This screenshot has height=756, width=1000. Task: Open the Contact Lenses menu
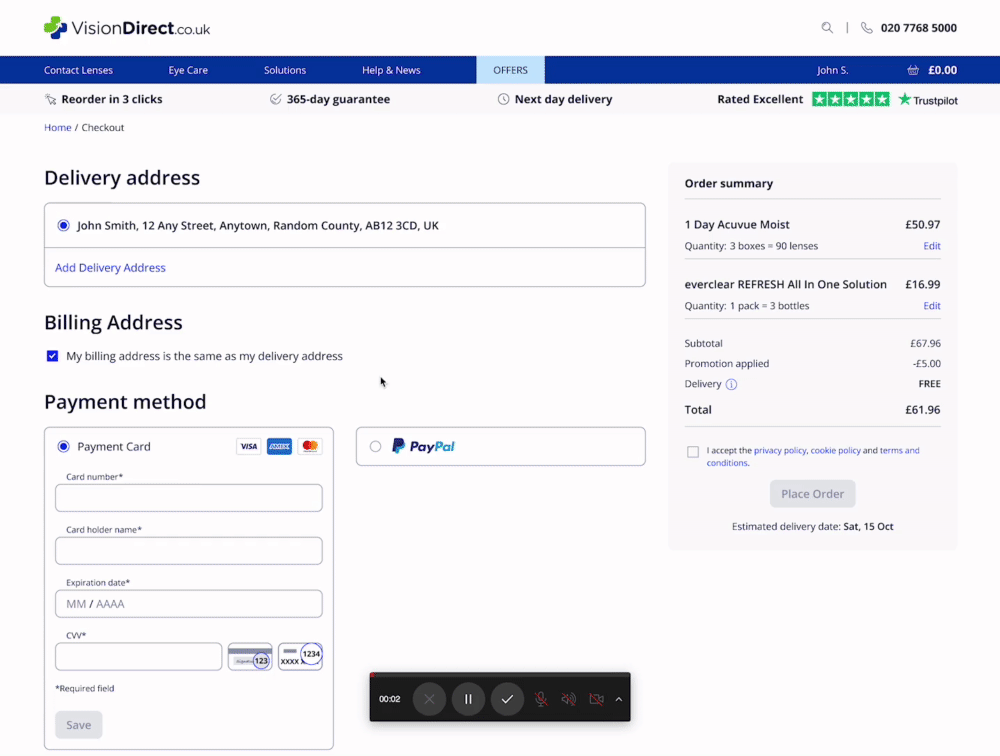[78, 70]
